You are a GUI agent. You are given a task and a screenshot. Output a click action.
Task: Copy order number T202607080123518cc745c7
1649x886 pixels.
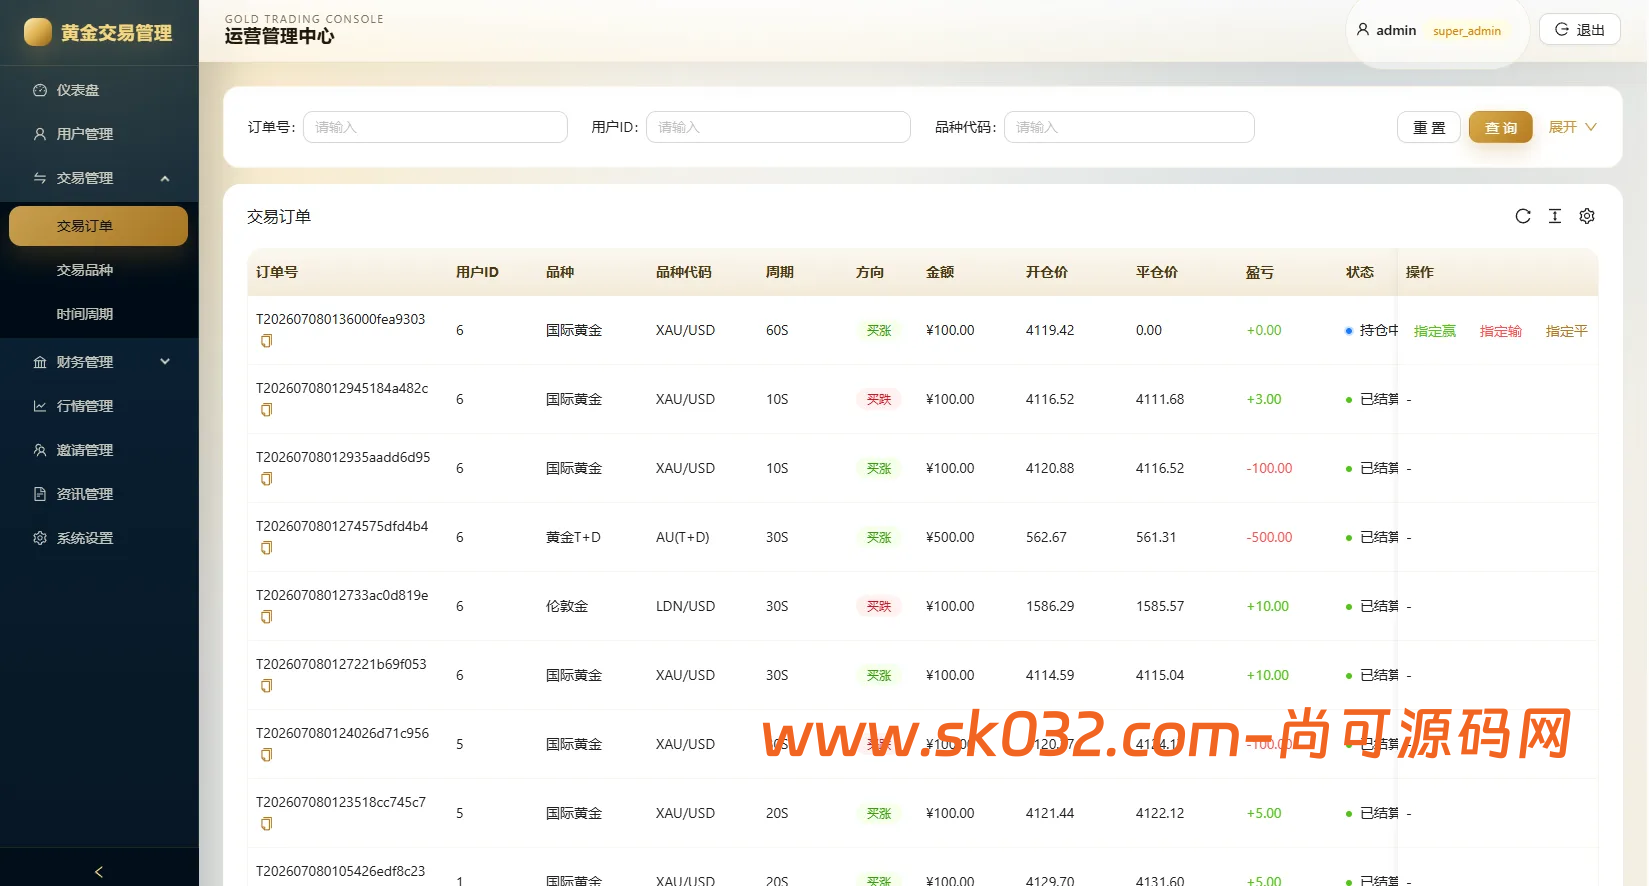(266, 824)
